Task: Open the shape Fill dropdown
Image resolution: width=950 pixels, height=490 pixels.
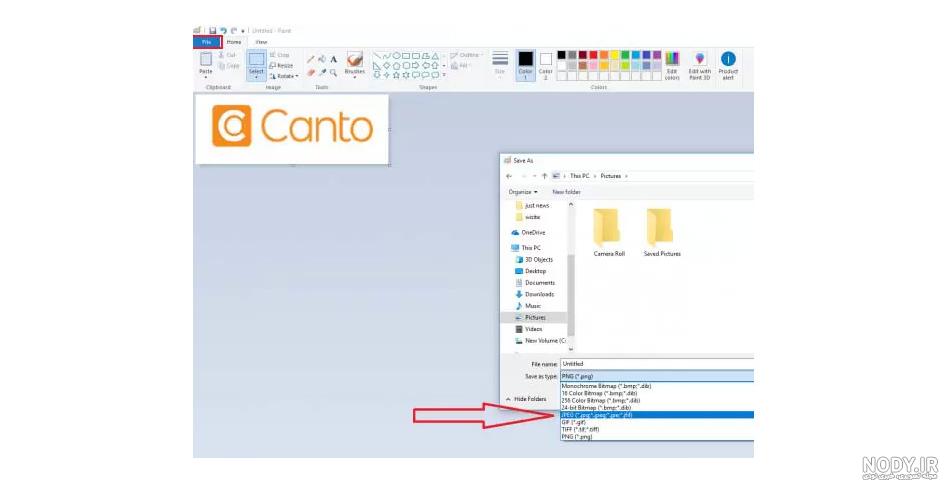Action: 462,65
